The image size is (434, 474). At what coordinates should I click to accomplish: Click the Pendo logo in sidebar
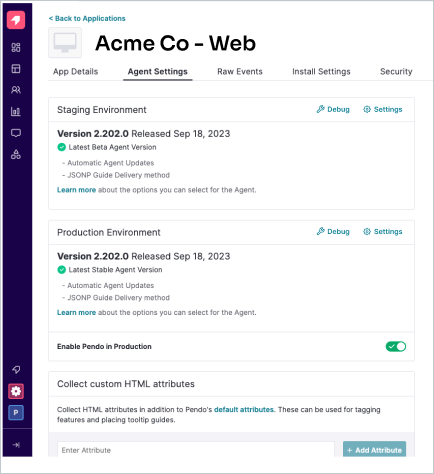16,20
